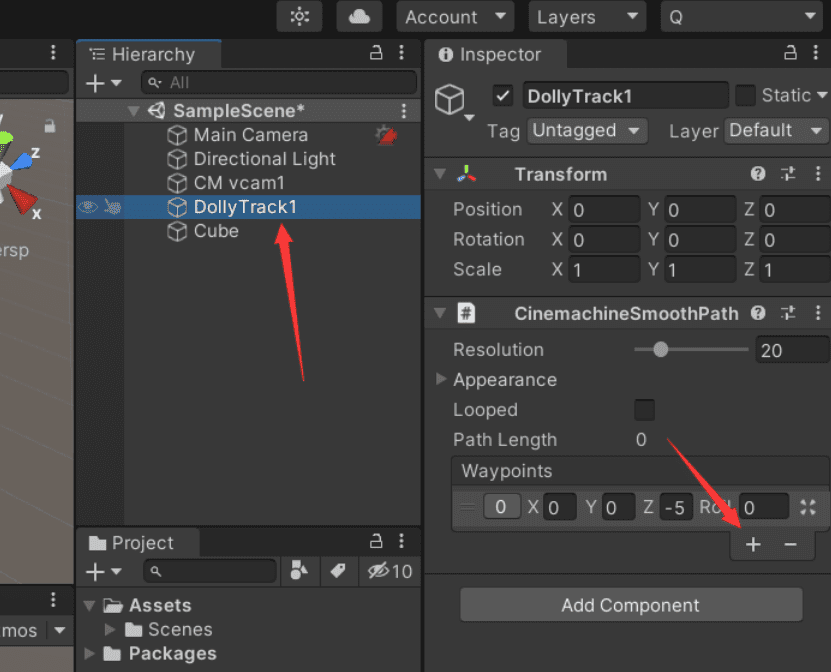Image resolution: width=831 pixels, height=672 pixels.
Task: Open the Layer dropdown showing Default
Action: pos(776,131)
